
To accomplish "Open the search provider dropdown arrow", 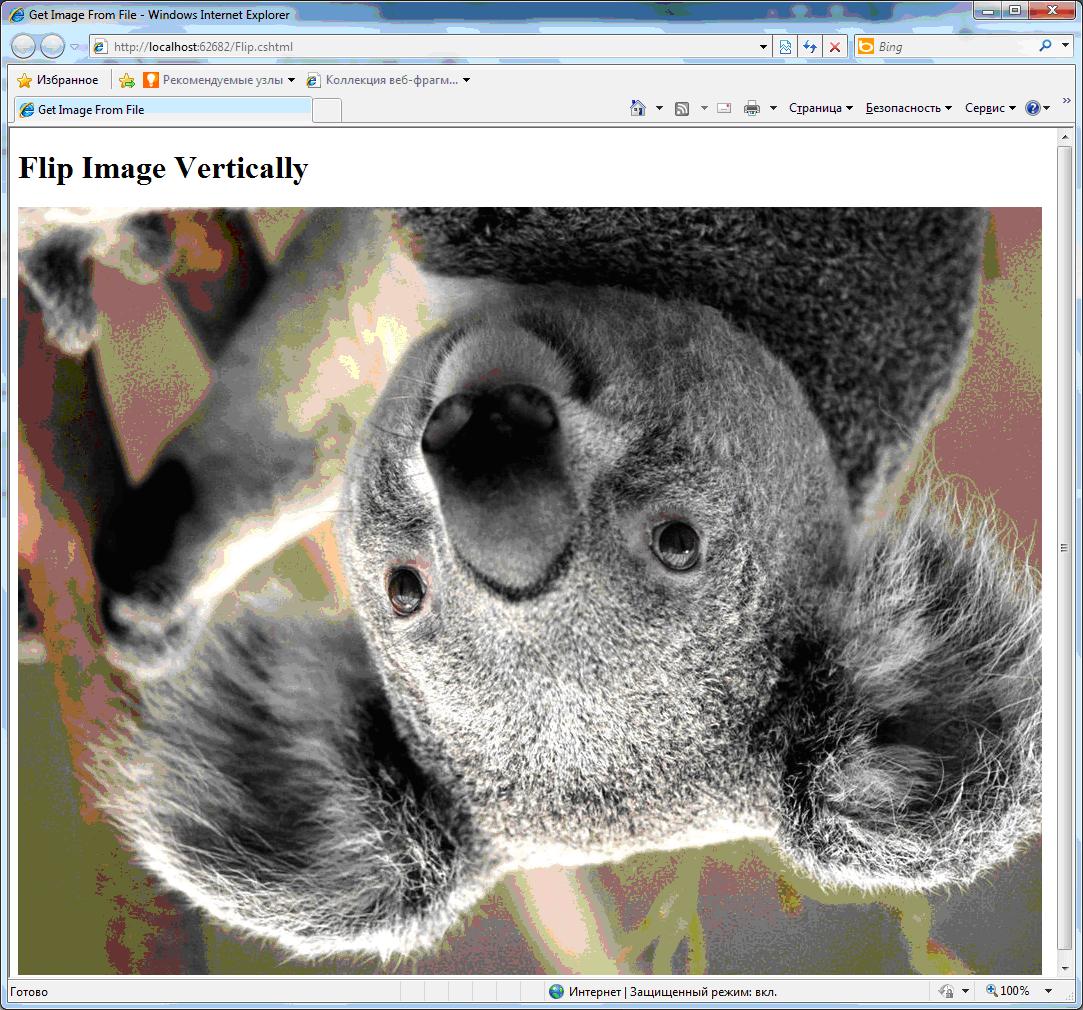I will (x=1065, y=46).
